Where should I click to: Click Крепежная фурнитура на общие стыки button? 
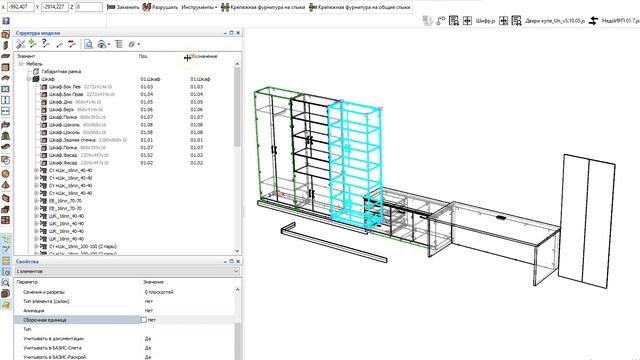[359, 7]
